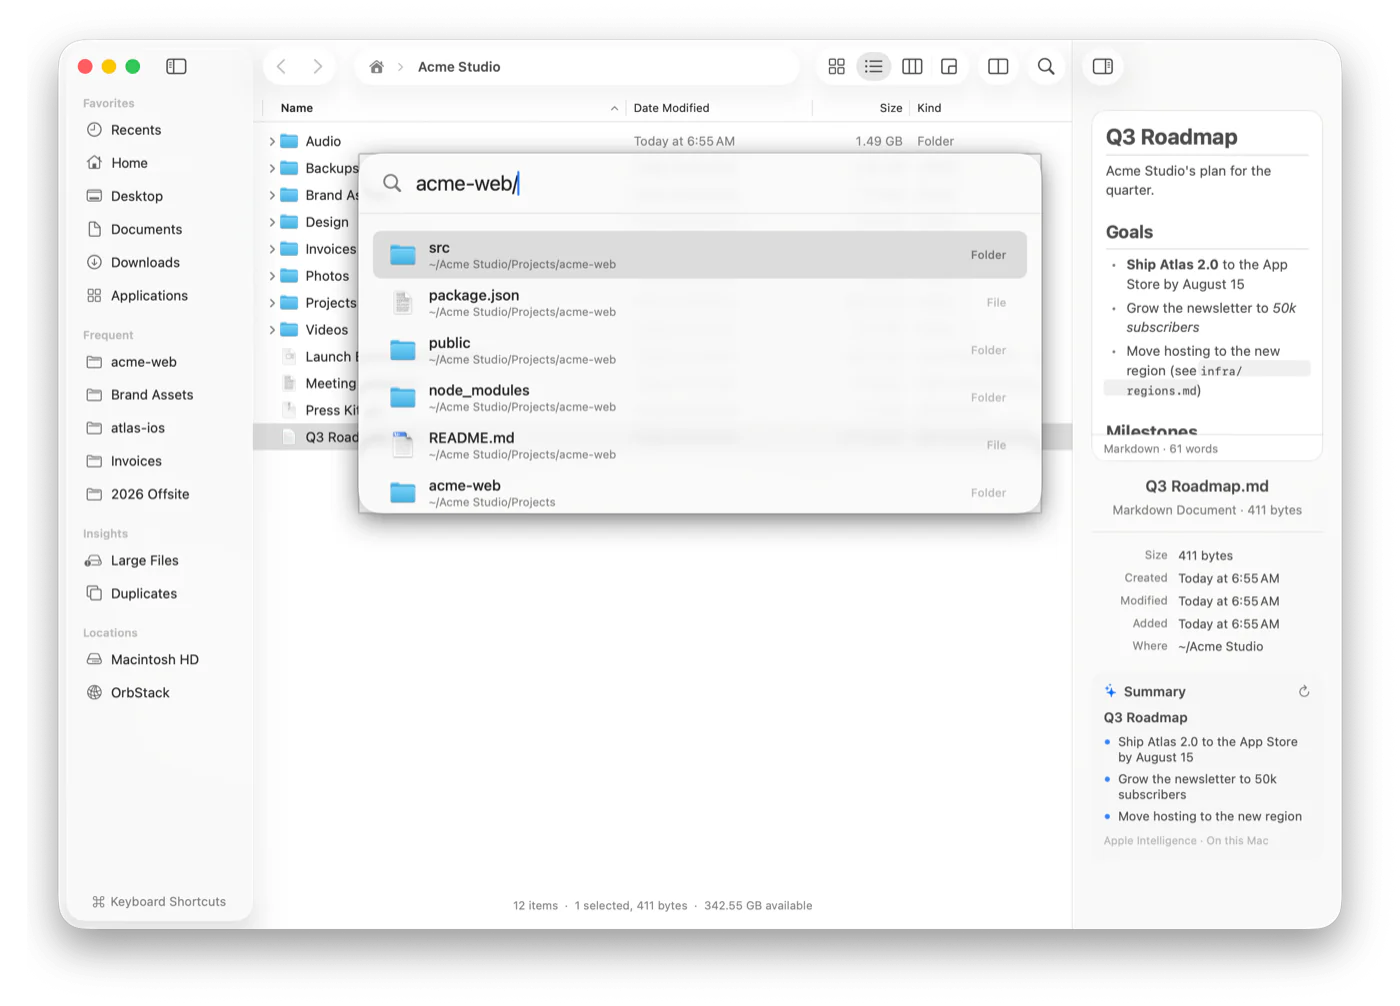Switch to gallery view
This screenshot has width=1400, height=1006.
949,66
